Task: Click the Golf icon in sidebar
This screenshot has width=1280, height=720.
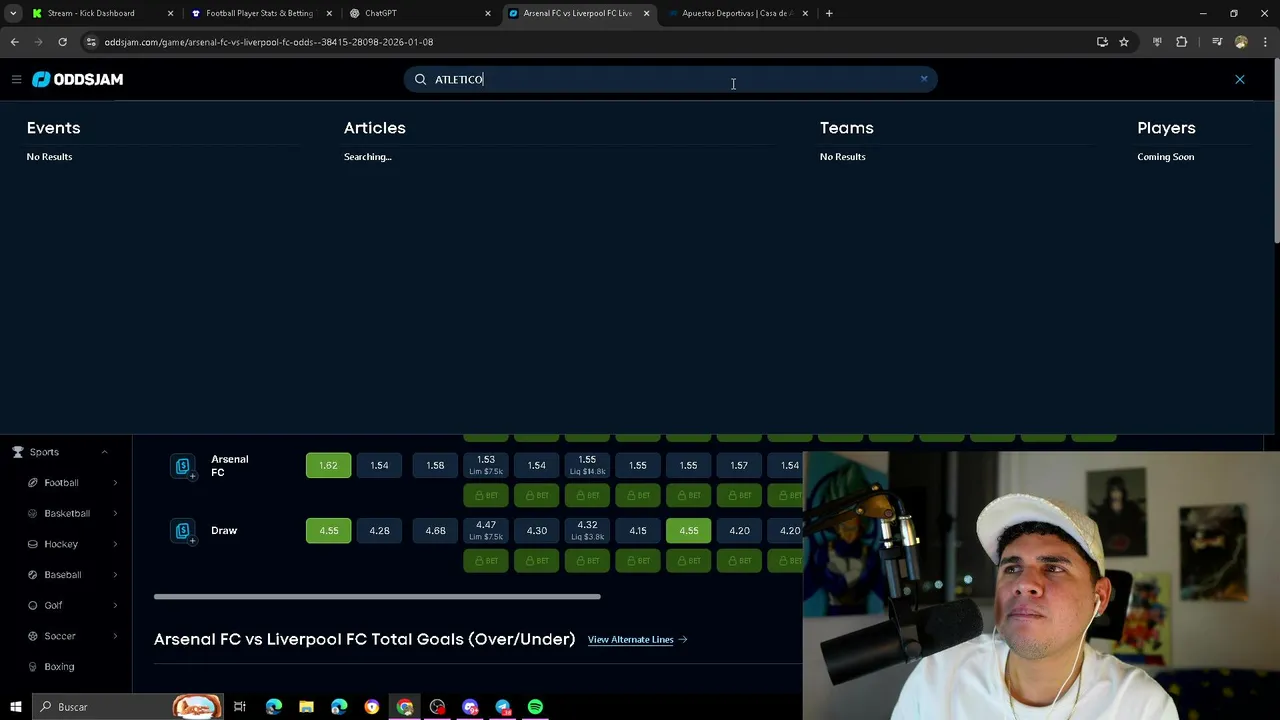Action: (x=32, y=605)
